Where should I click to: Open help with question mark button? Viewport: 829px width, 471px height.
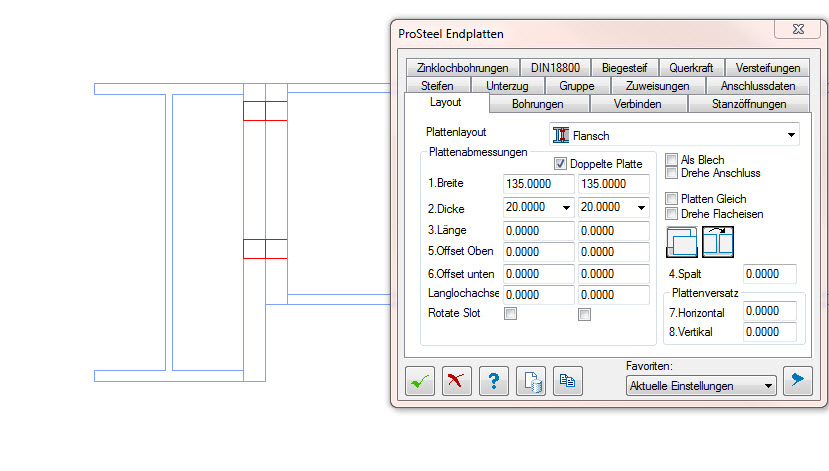[x=494, y=381]
